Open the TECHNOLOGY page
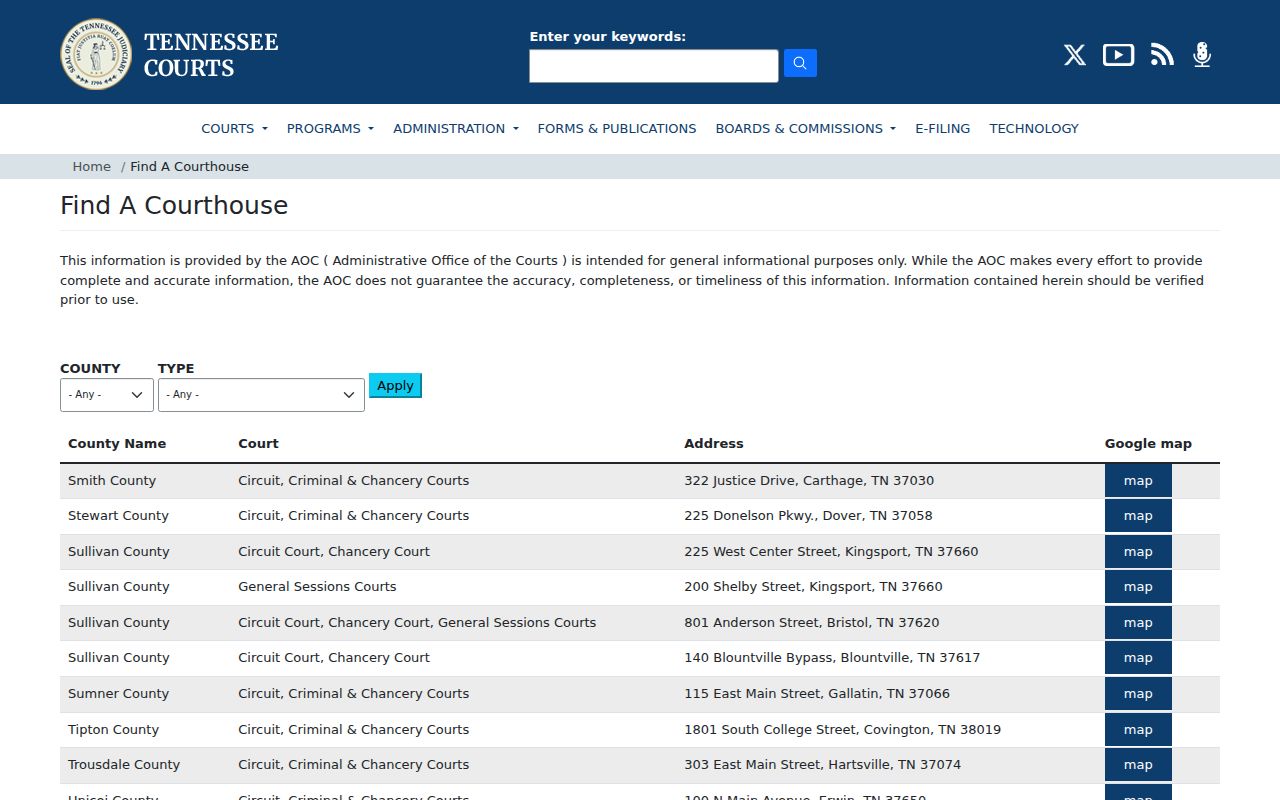Screen dimensions: 1280x800 coord(1034,128)
